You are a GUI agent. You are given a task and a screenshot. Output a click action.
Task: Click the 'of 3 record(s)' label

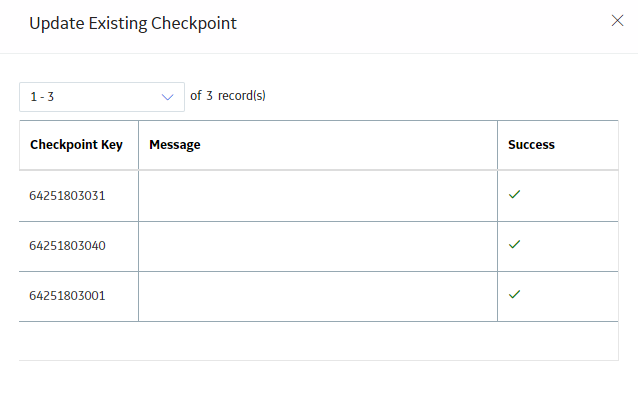tap(228, 96)
